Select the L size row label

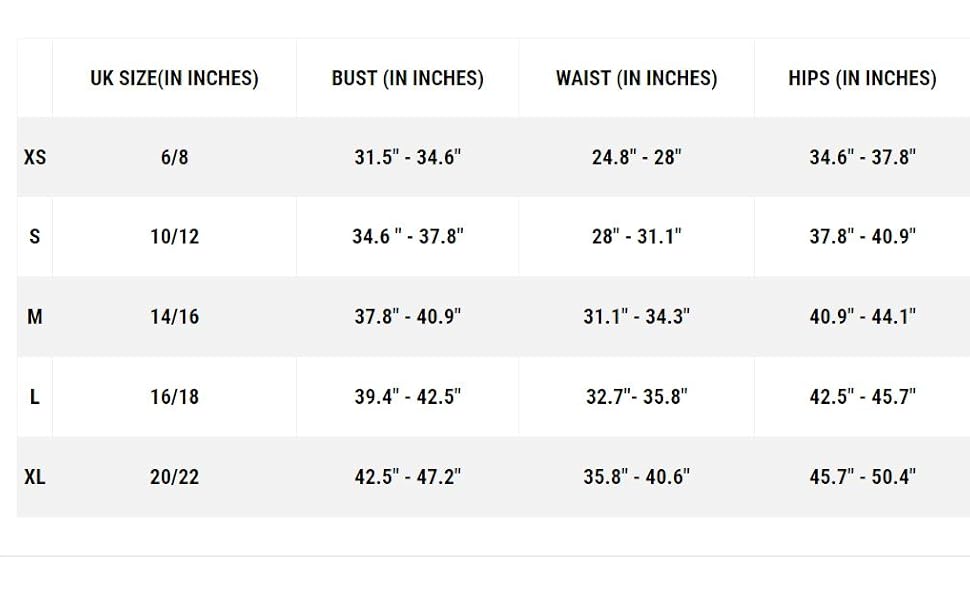[35, 397]
